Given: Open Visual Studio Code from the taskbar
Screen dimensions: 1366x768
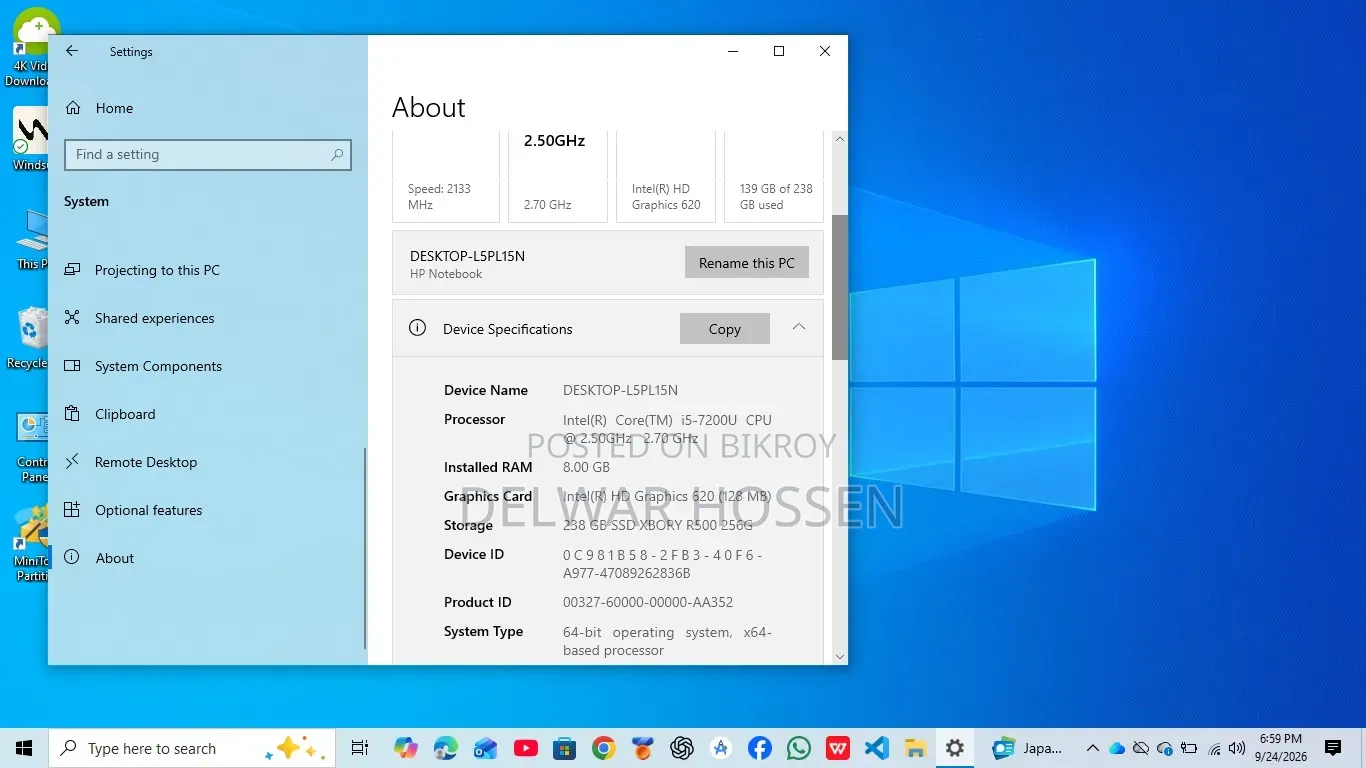Looking at the screenshot, I should pos(877,748).
